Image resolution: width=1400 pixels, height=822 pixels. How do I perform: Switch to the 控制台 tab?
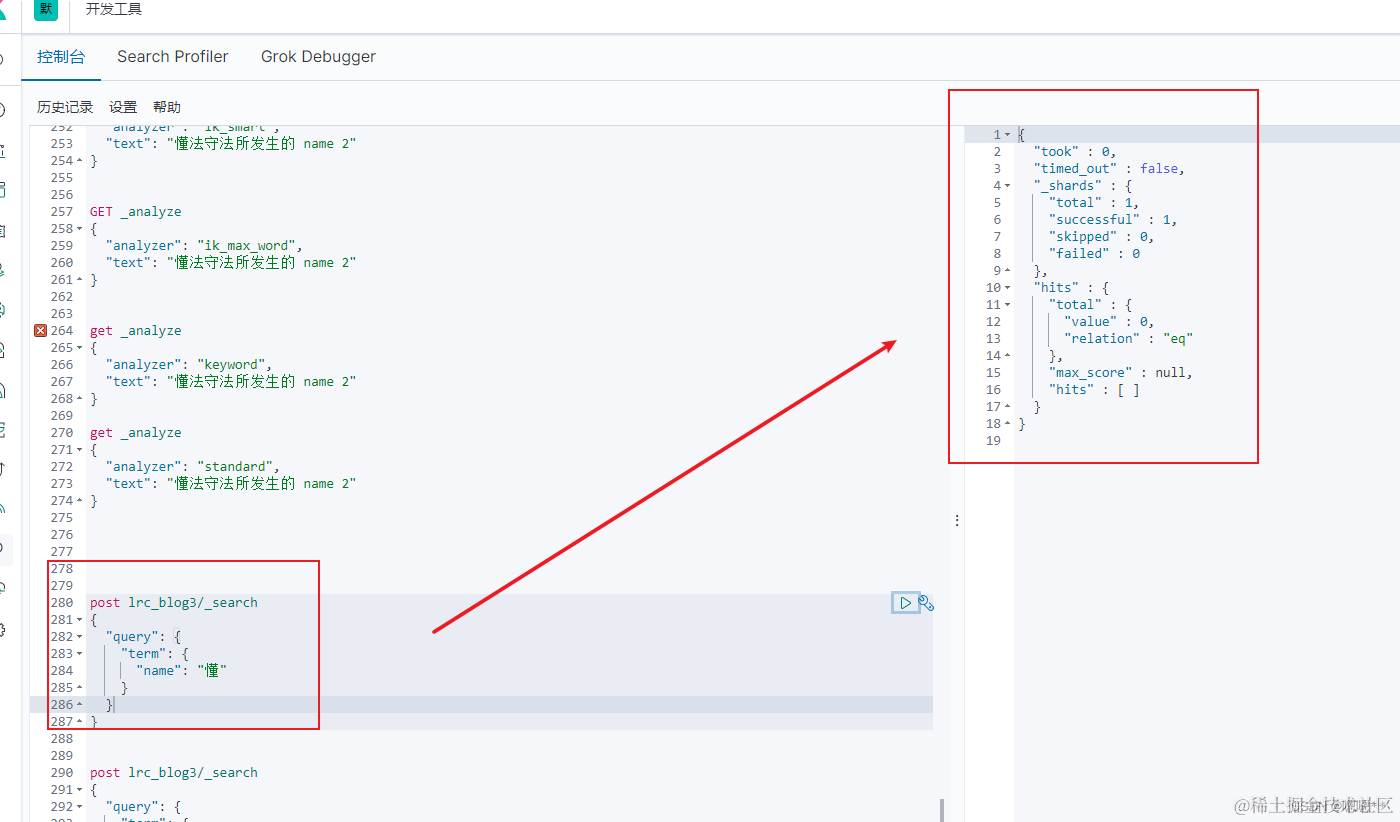point(61,57)
